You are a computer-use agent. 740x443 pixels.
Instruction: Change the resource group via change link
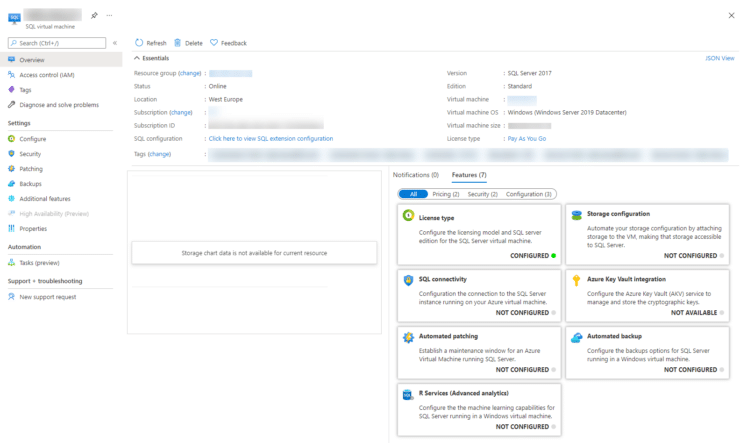(x=190, y=73)
